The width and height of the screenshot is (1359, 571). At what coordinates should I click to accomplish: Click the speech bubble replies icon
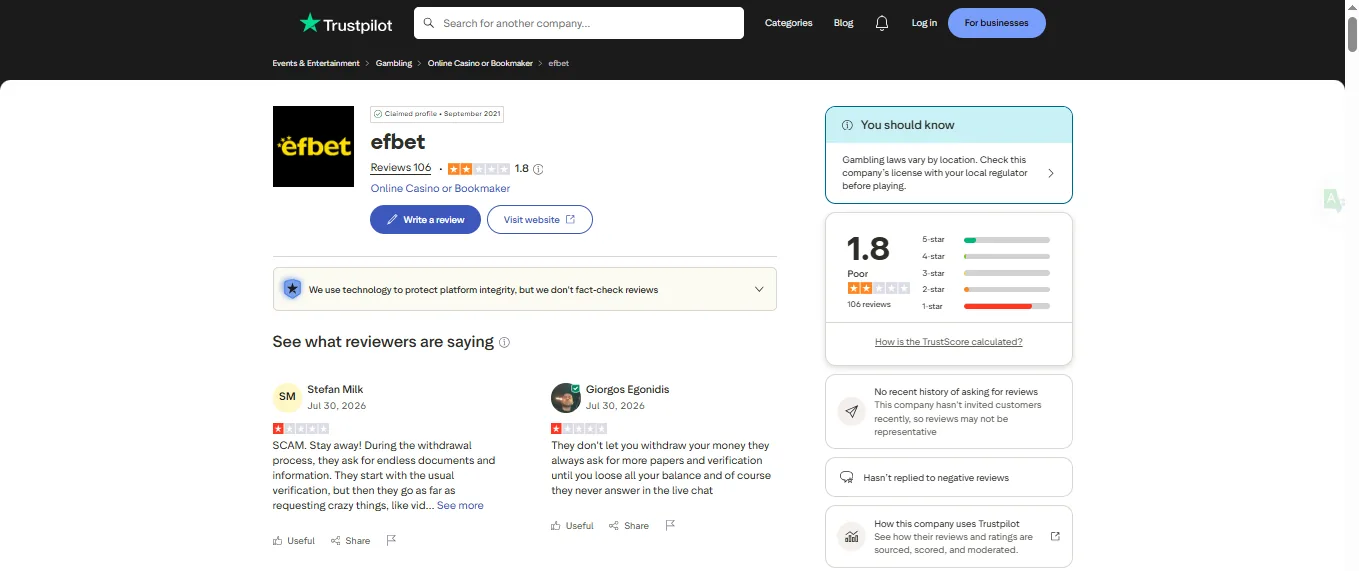click(x=847, y=477)
